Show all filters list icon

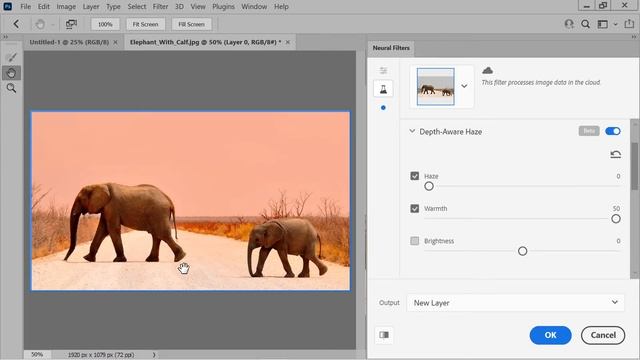(383, 71)
